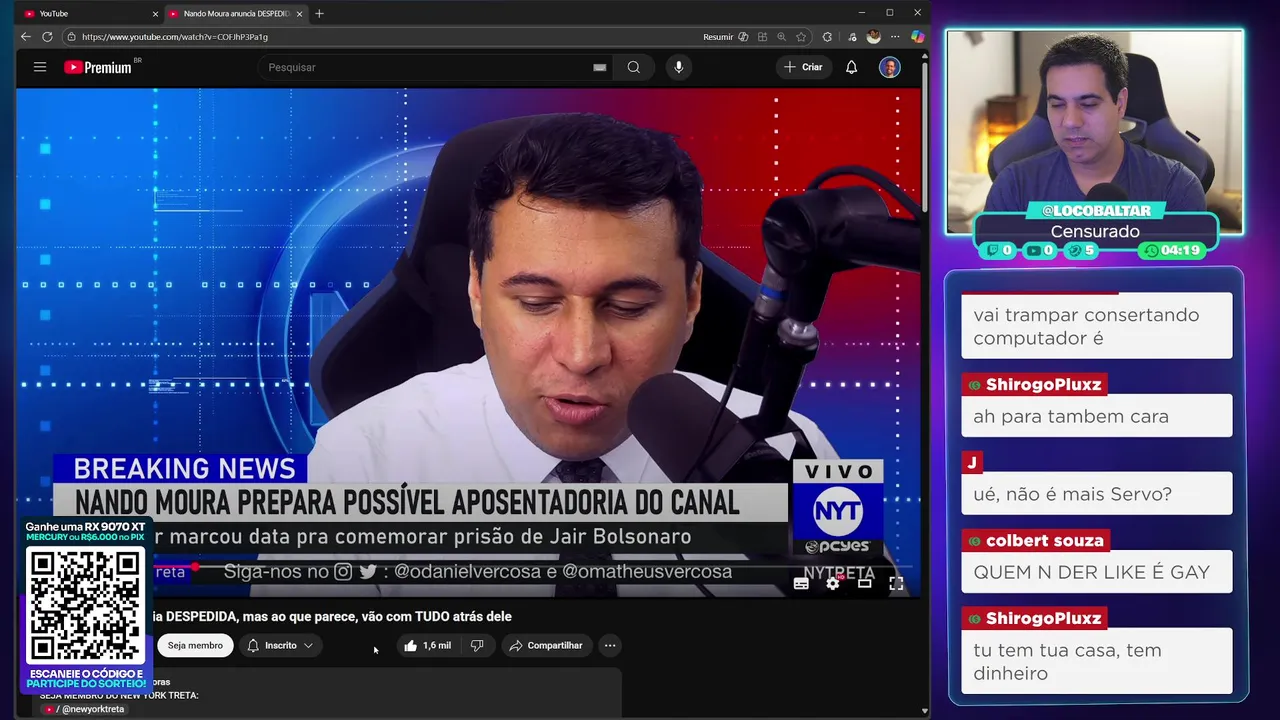Click the Compartilhar share button

click(546, 646)
